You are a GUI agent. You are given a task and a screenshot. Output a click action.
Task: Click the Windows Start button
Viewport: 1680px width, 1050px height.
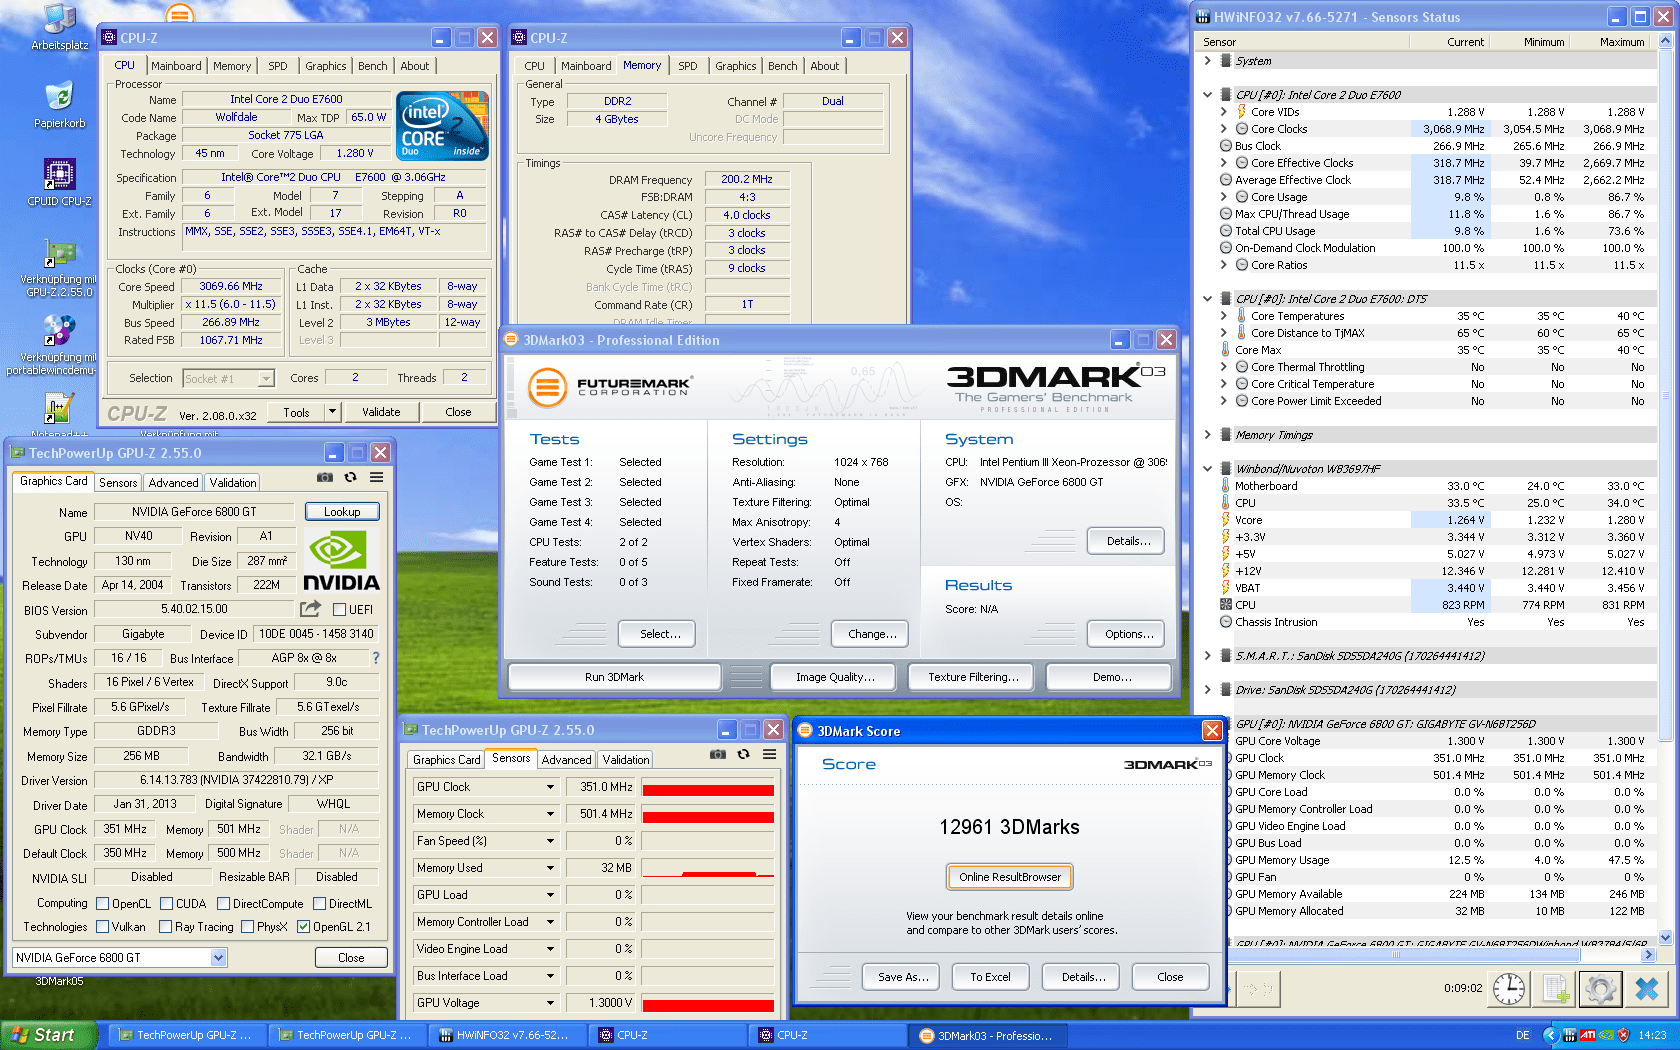(48, 1035)
